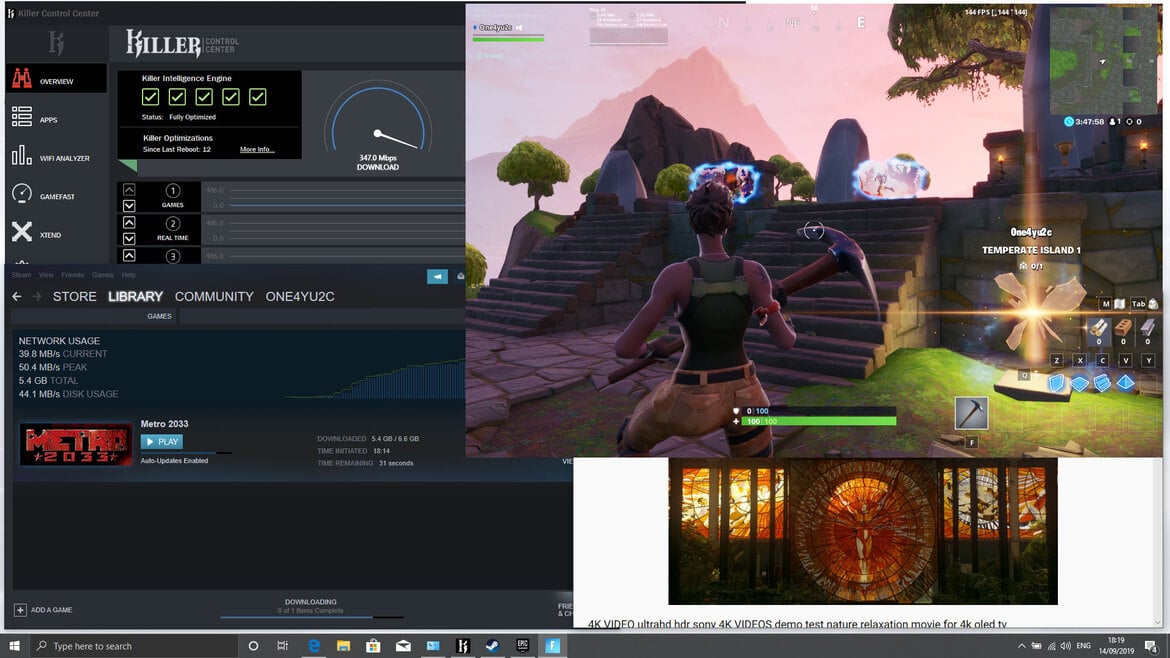Switch to the Steam LIBRARY tab

[x=135, y=296]
